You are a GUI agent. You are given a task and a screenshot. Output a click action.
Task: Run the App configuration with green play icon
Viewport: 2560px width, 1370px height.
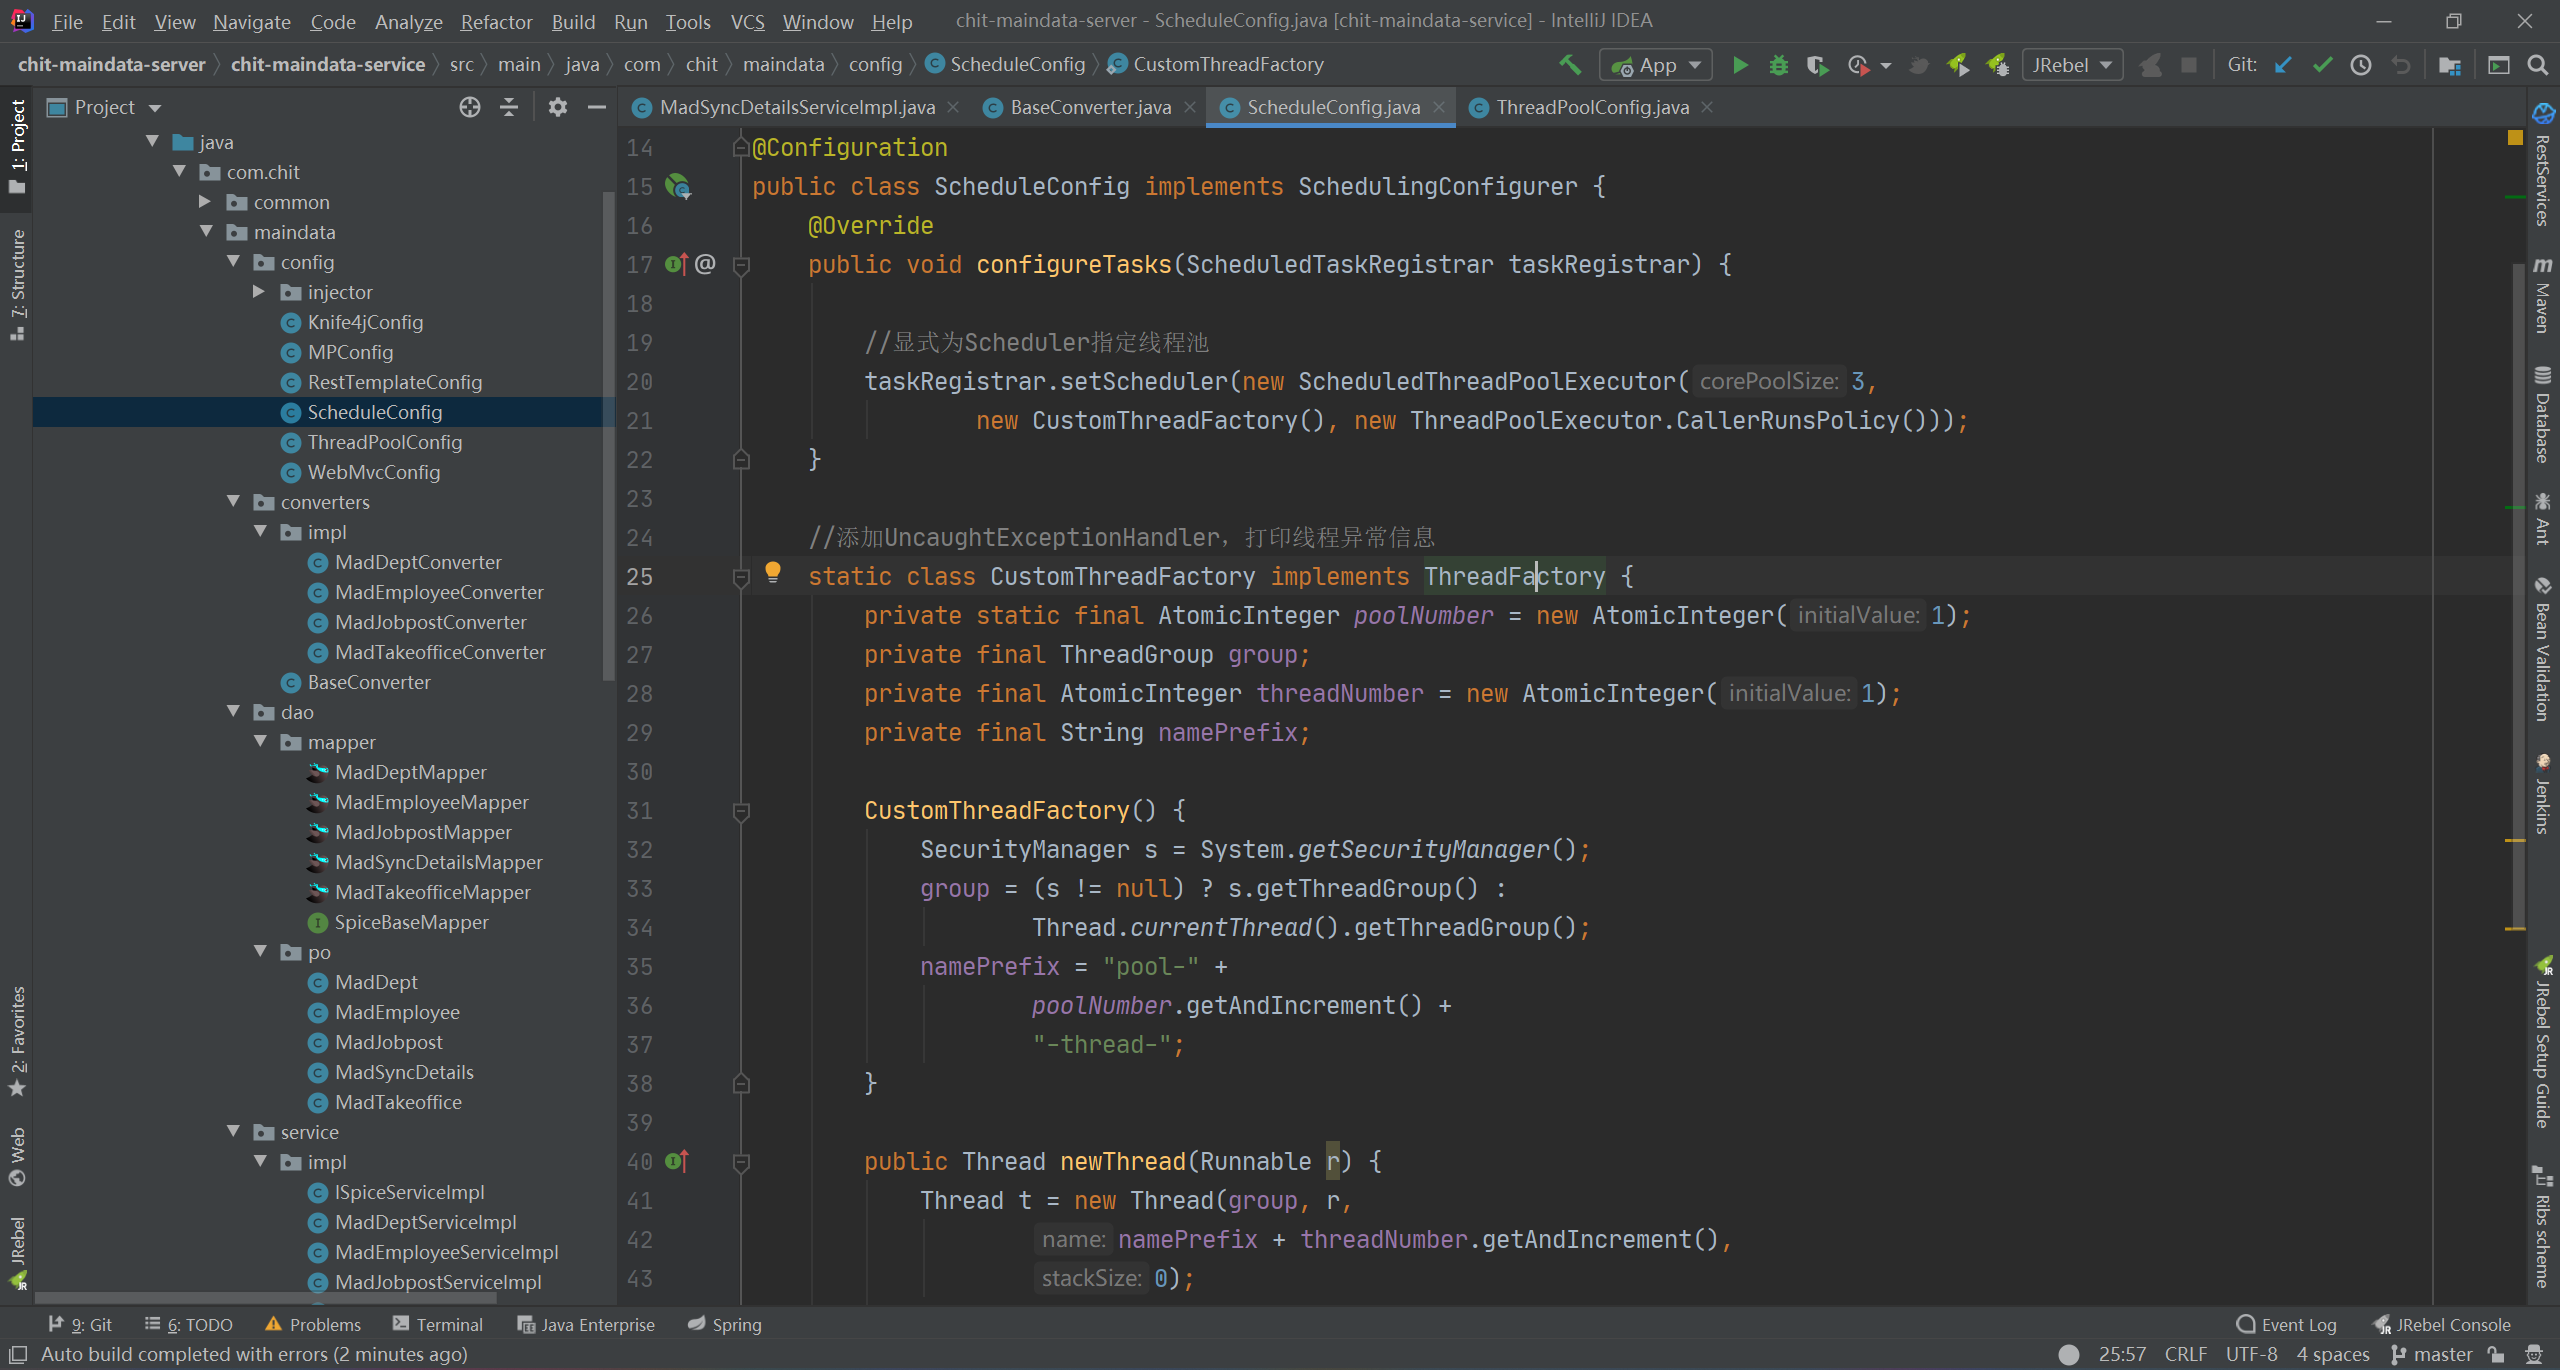tap(1740, 65)
